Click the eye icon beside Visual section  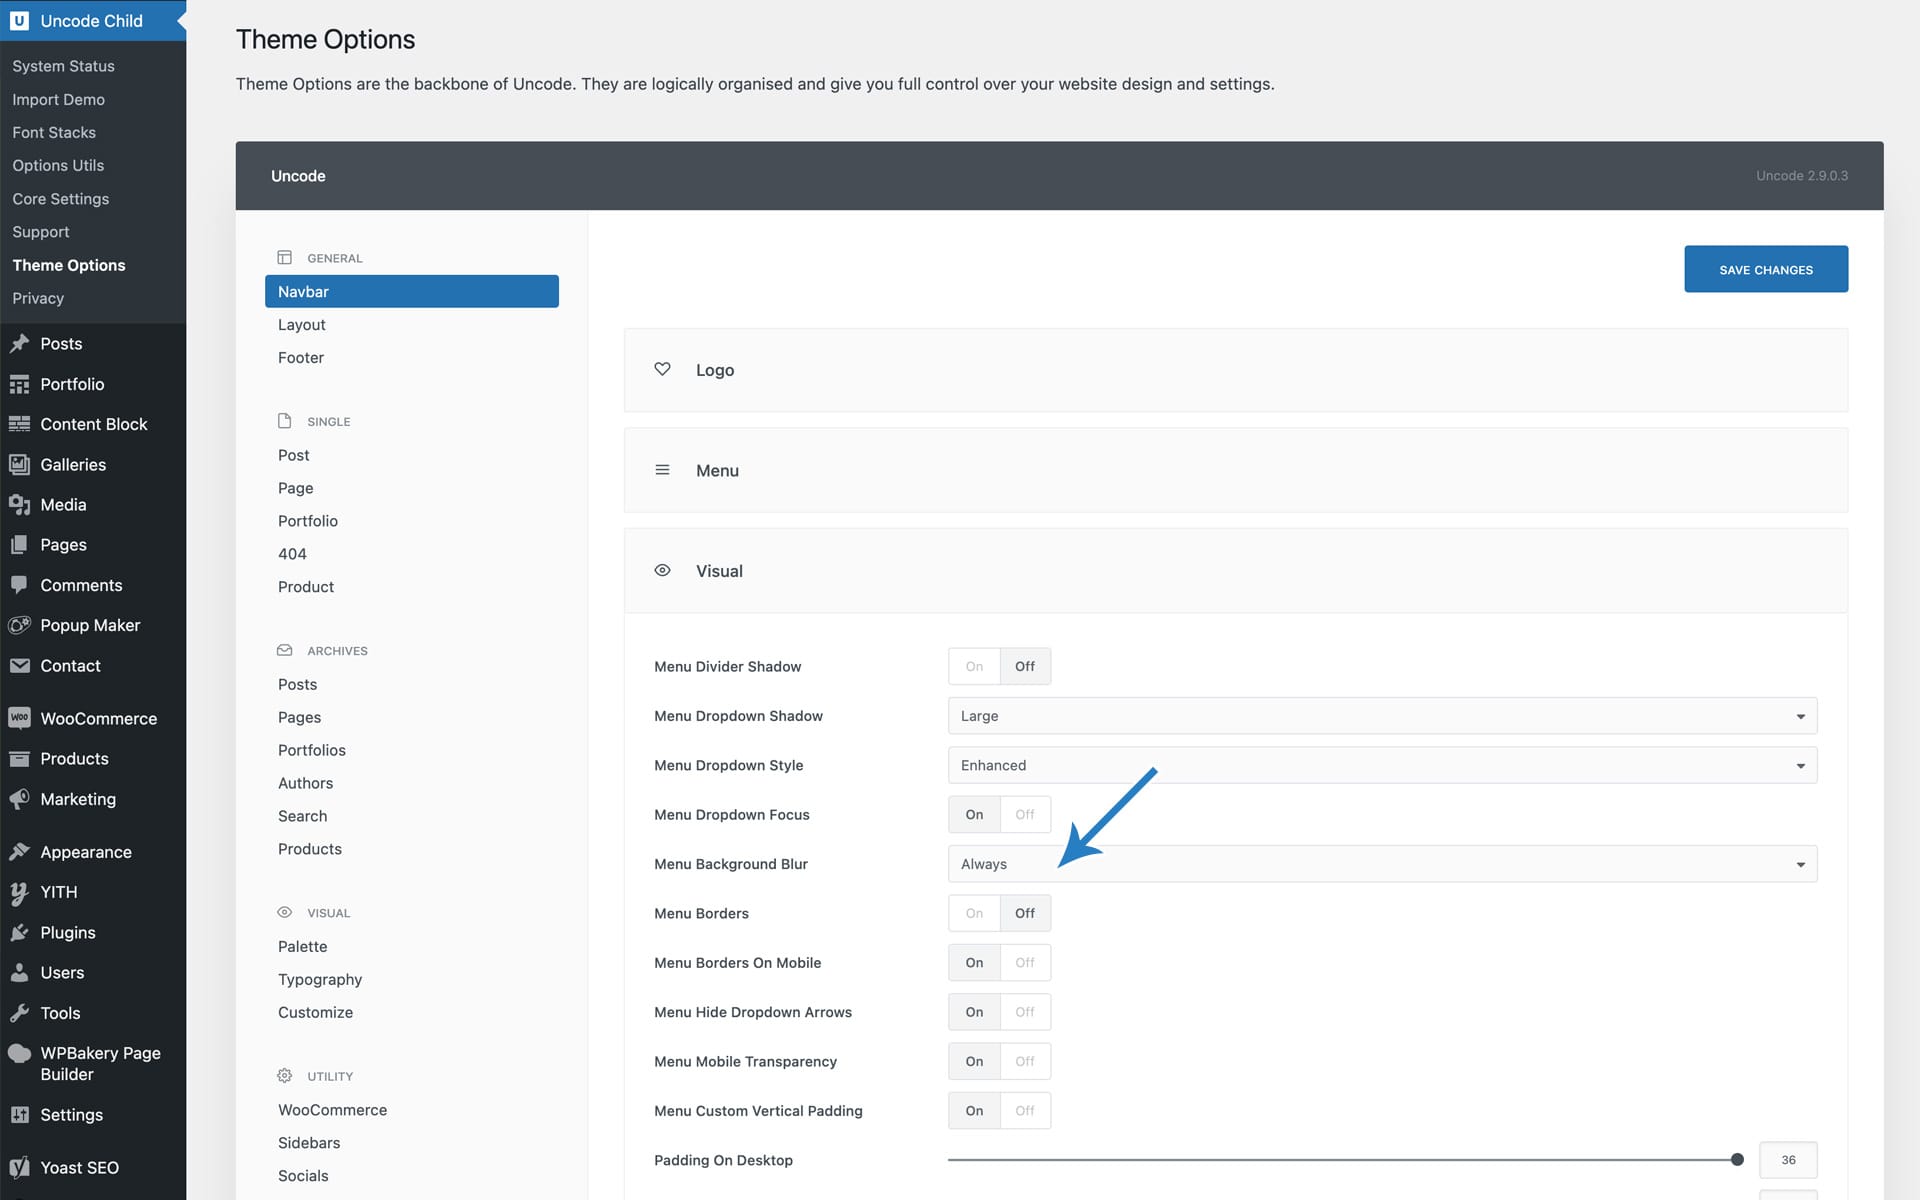(662, 570)
